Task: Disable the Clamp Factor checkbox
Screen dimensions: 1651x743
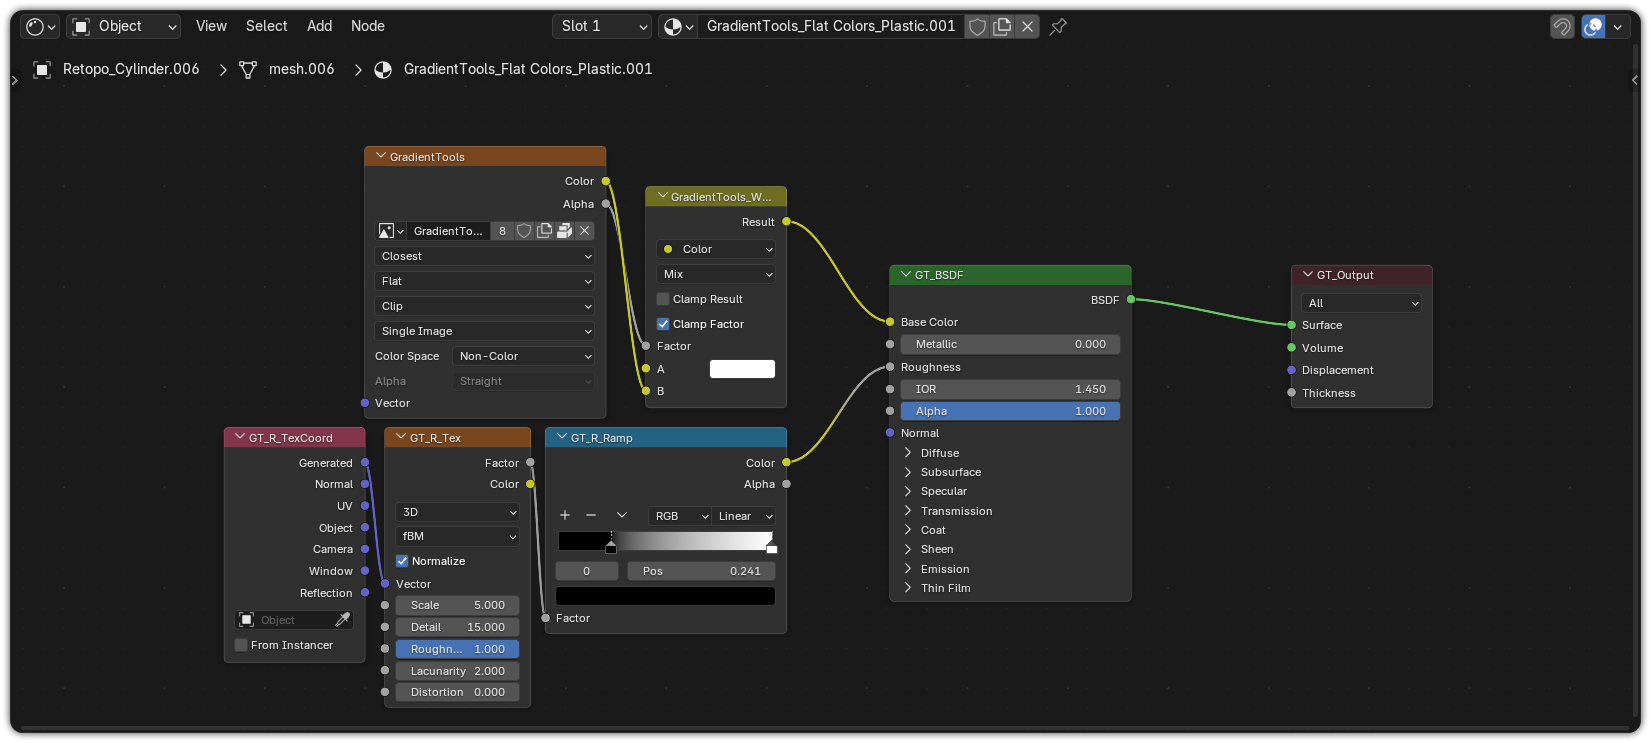Action: (x=663, y=324)
